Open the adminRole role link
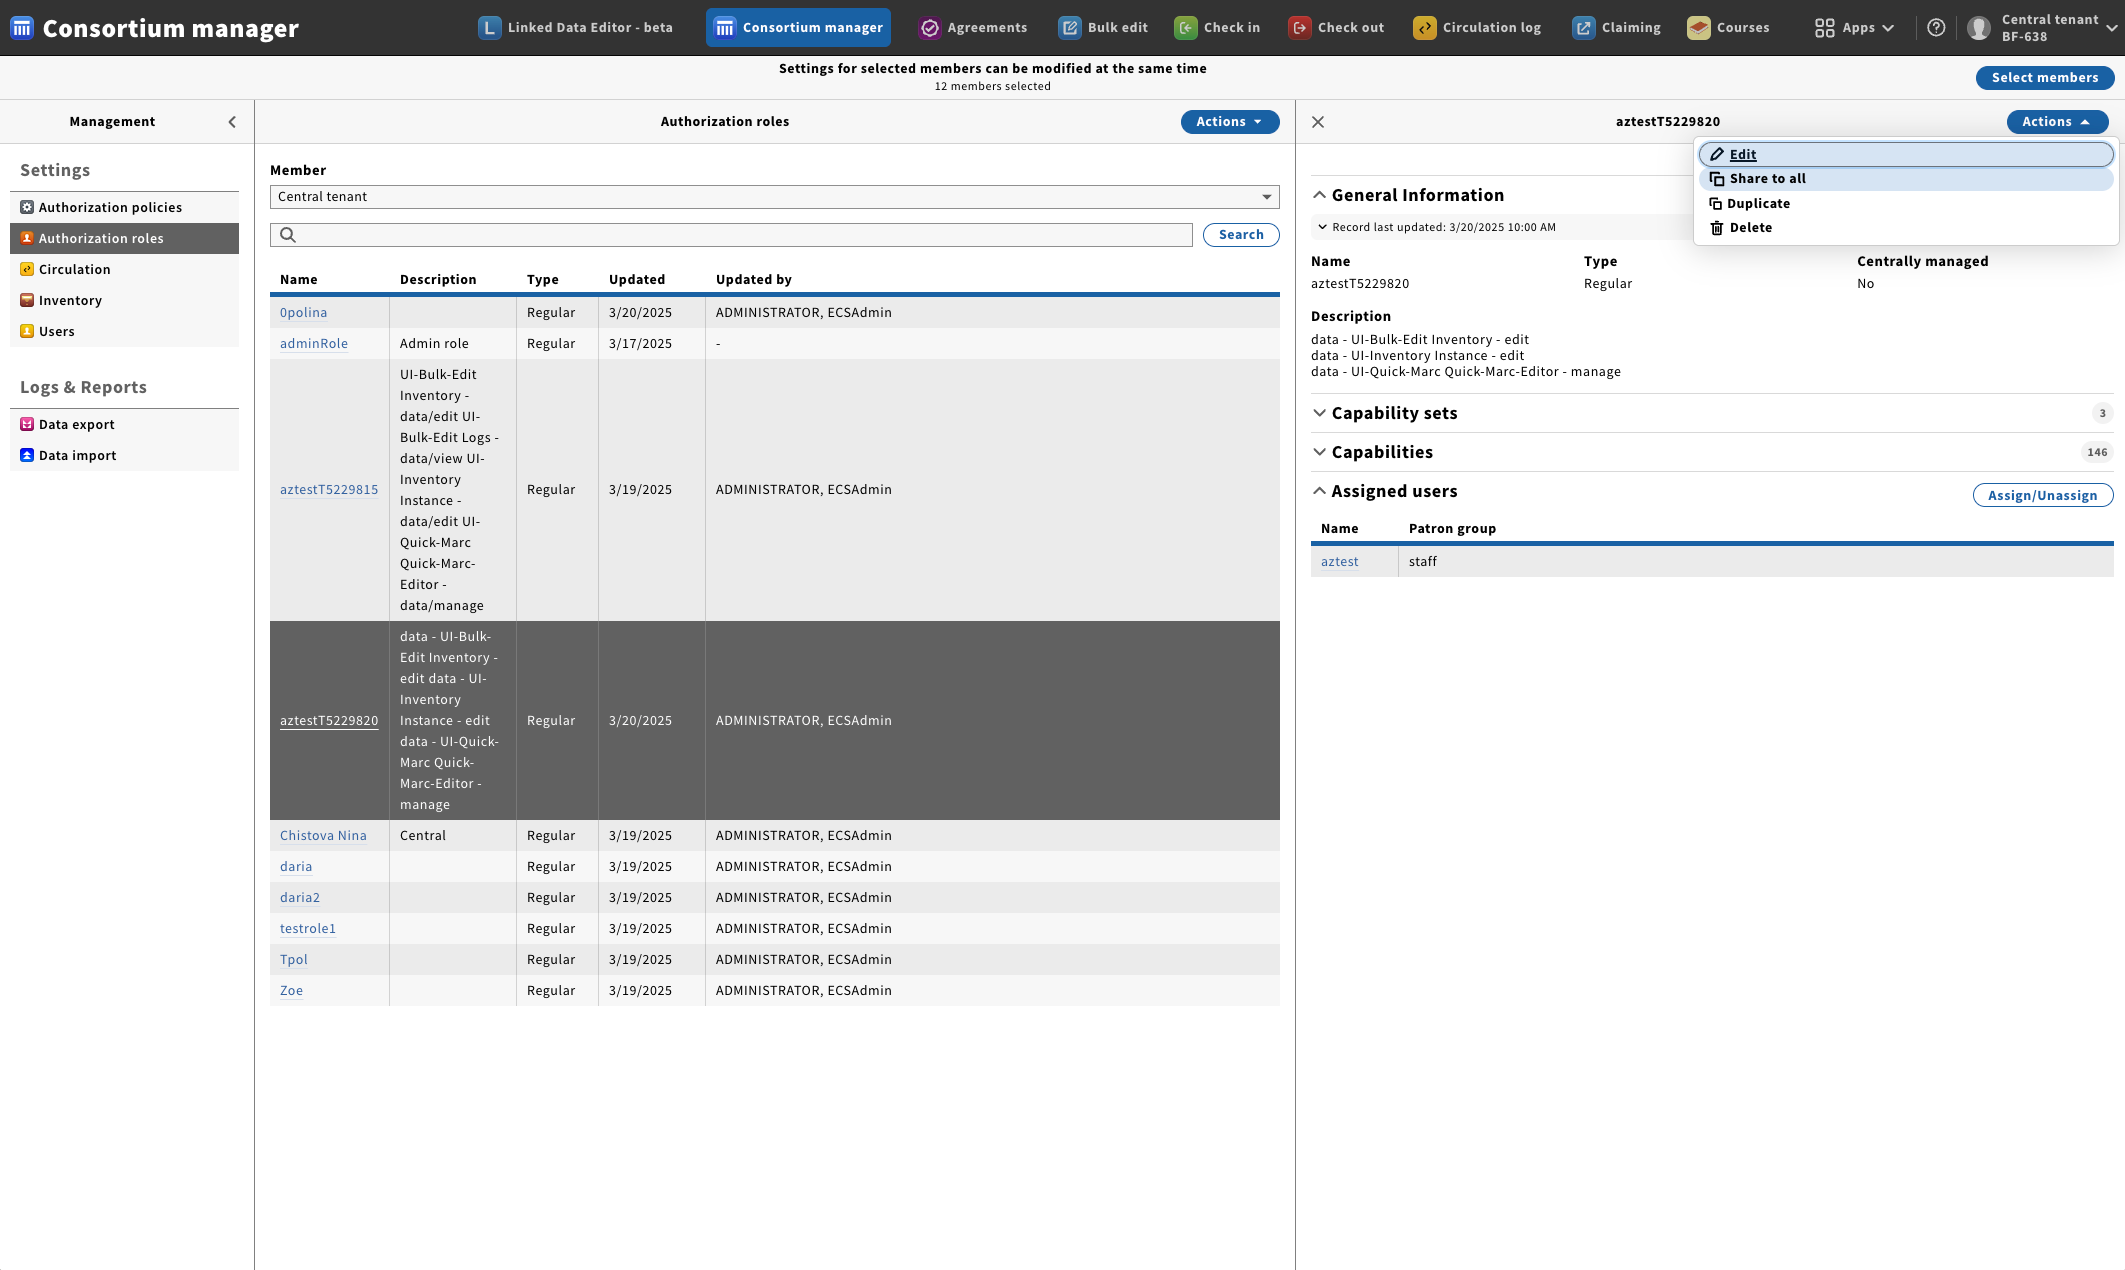The height and width of the screenshot is (1270, 2125). point(314,344)
